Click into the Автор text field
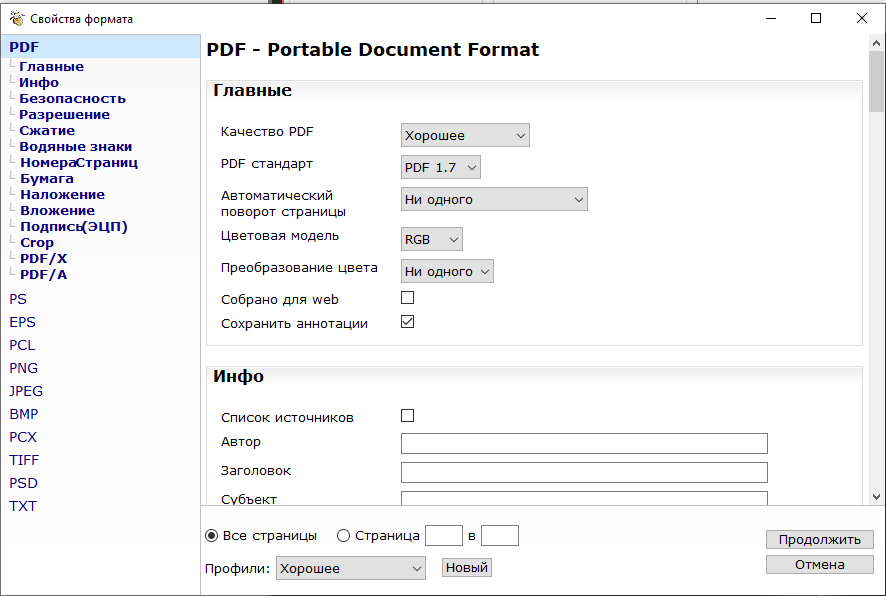 coord(584,444)
